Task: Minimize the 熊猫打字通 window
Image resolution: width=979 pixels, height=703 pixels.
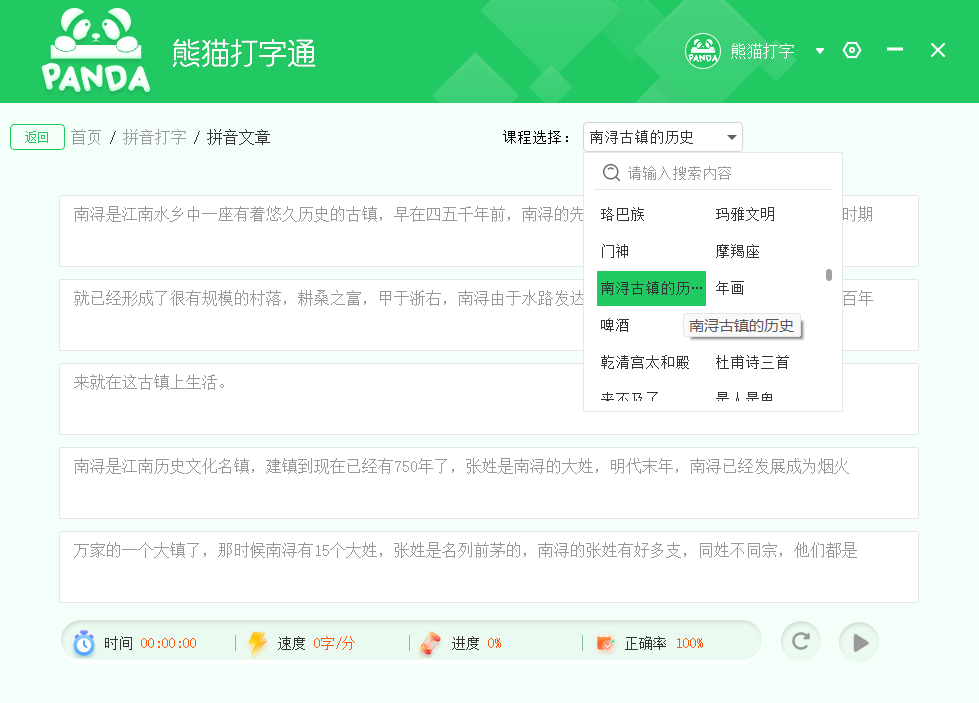Action: coord(895,49)
